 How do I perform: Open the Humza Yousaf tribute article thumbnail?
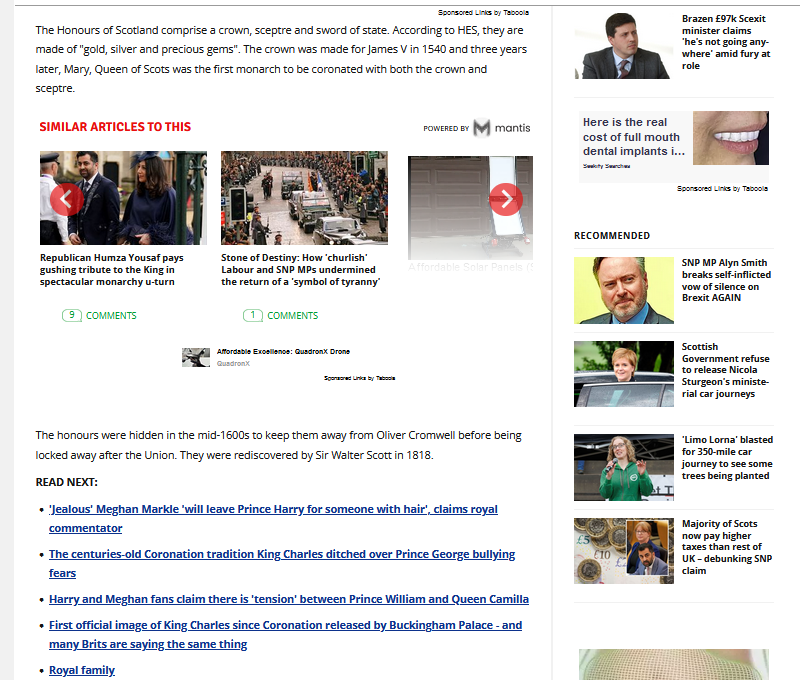pyautogui.click(x=123, y=198)
